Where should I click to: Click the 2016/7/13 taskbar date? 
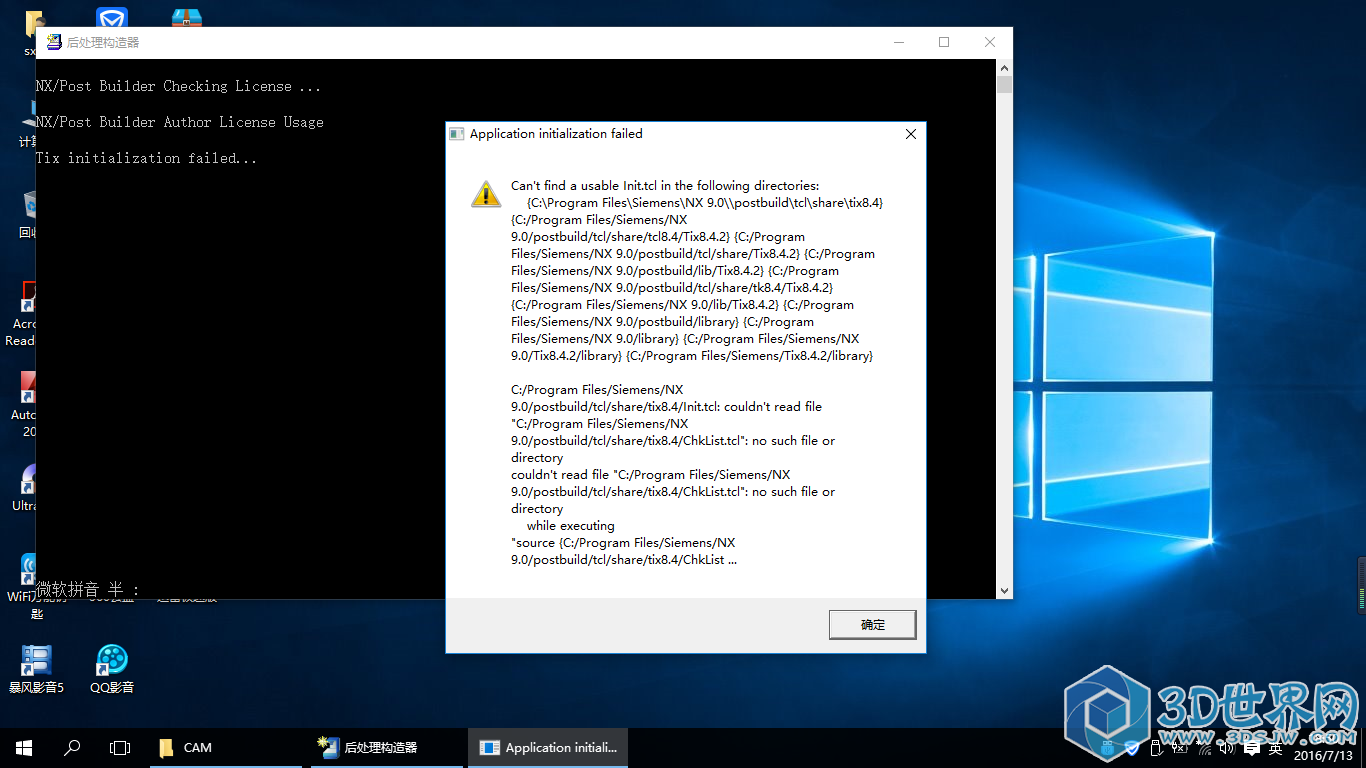point(1323,756)
